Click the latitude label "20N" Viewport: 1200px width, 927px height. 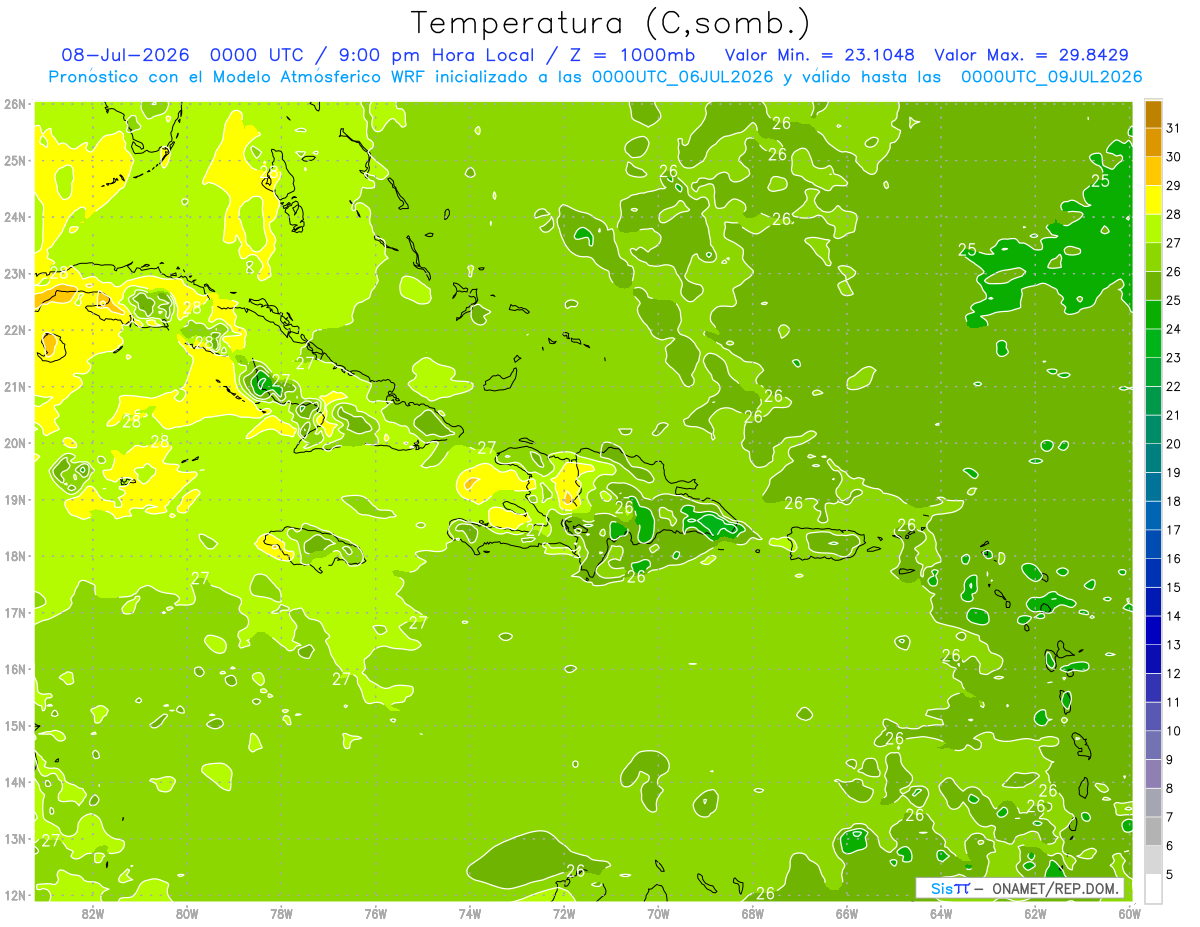[15, 443]
